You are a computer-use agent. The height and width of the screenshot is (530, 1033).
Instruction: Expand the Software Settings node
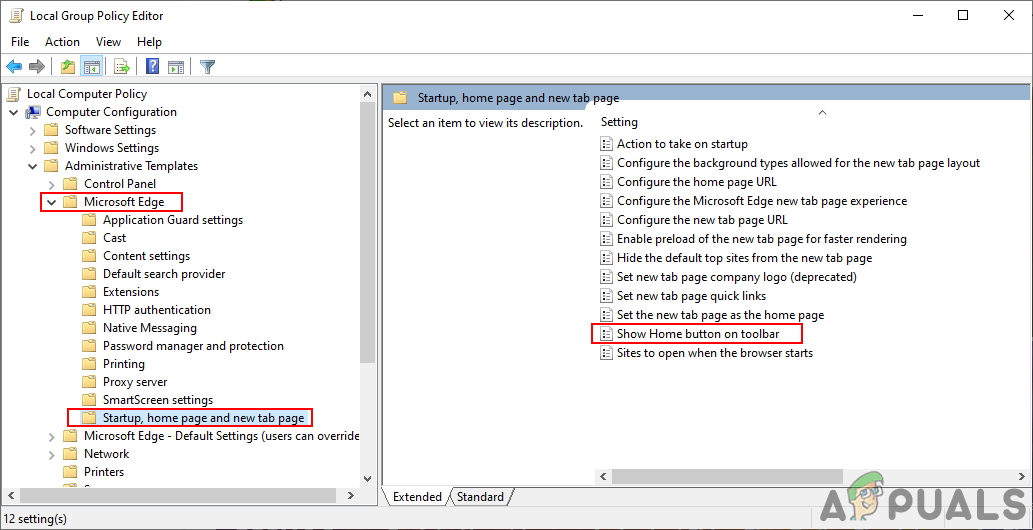(x=33, y=131)
